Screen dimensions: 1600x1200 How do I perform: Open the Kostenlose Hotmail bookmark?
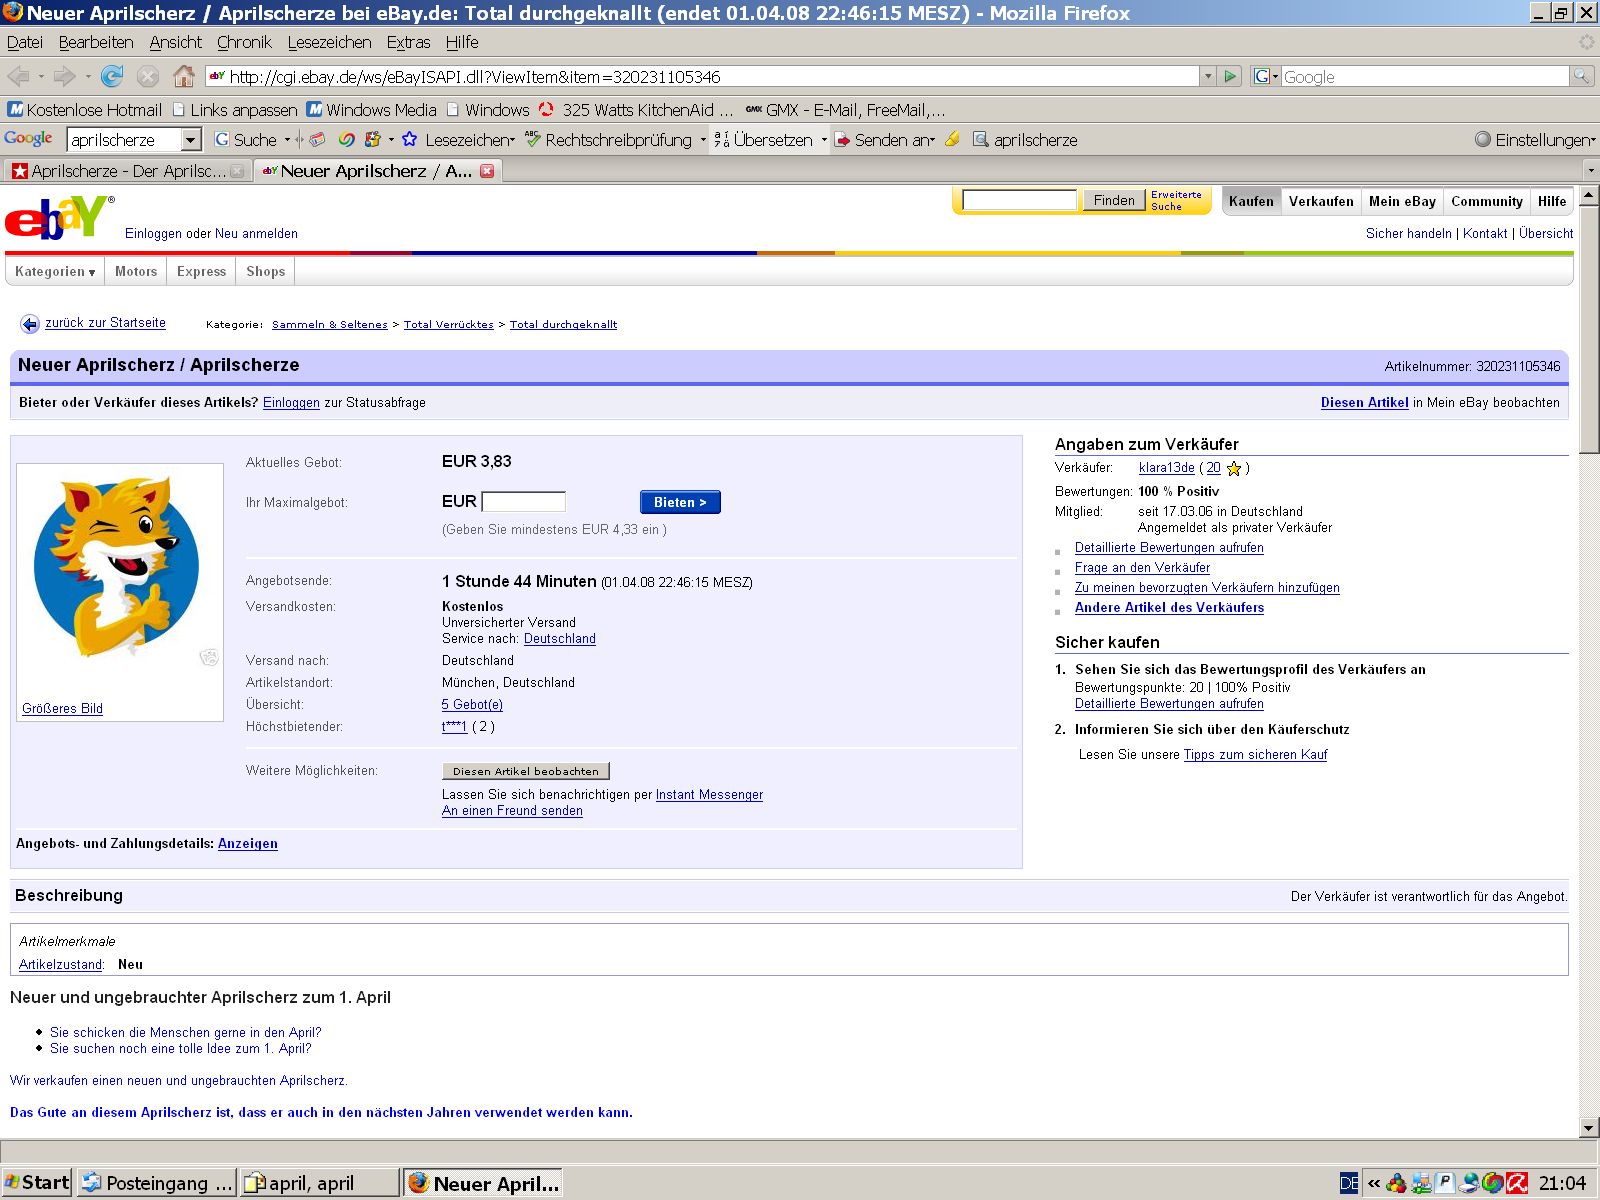click(x=84, y=110)
